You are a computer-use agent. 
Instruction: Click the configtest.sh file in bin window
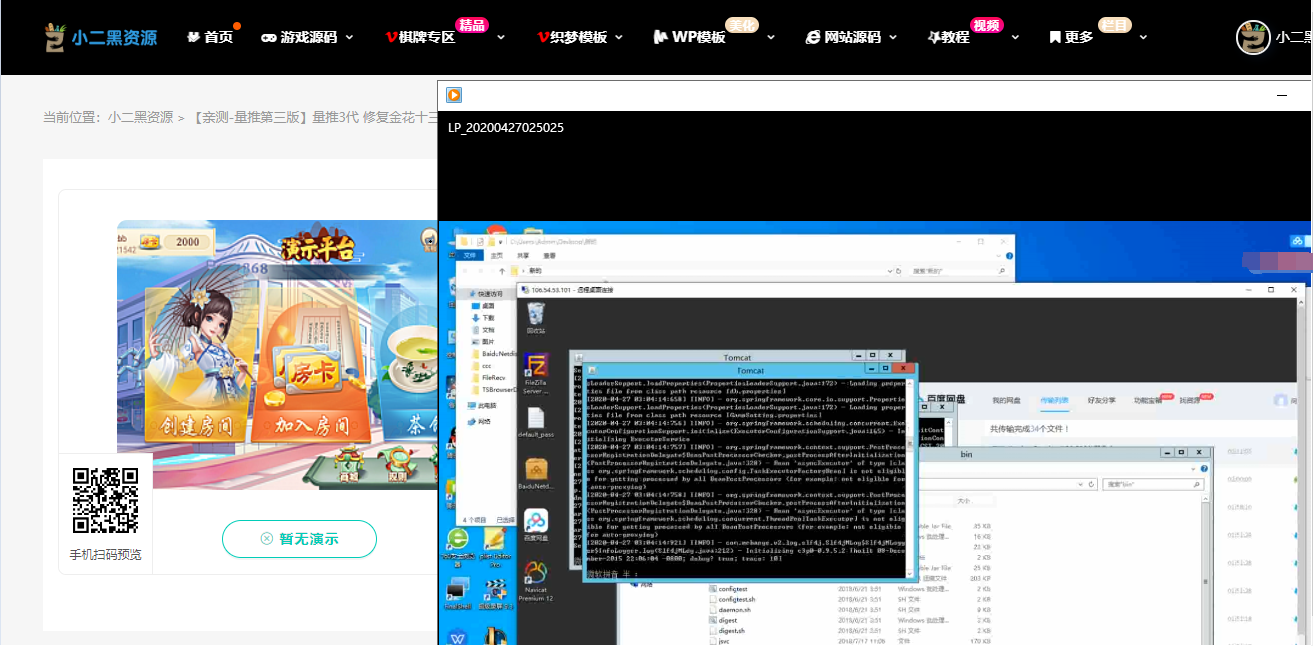737,599
